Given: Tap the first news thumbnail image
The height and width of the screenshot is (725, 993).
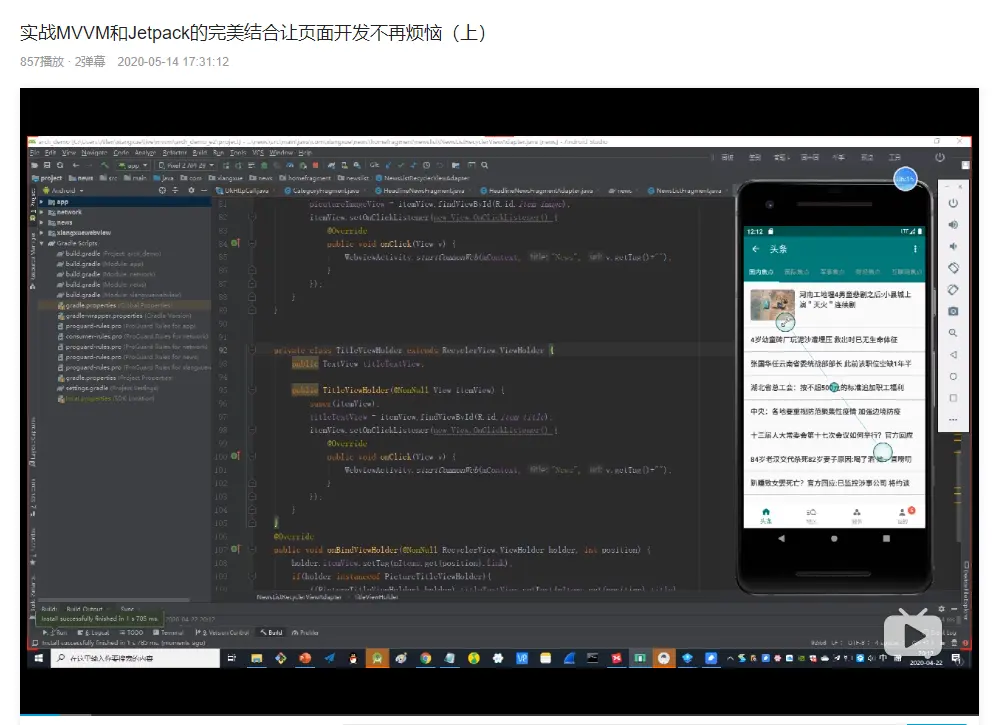Looking at the screenshot, I should coord(773,305).
